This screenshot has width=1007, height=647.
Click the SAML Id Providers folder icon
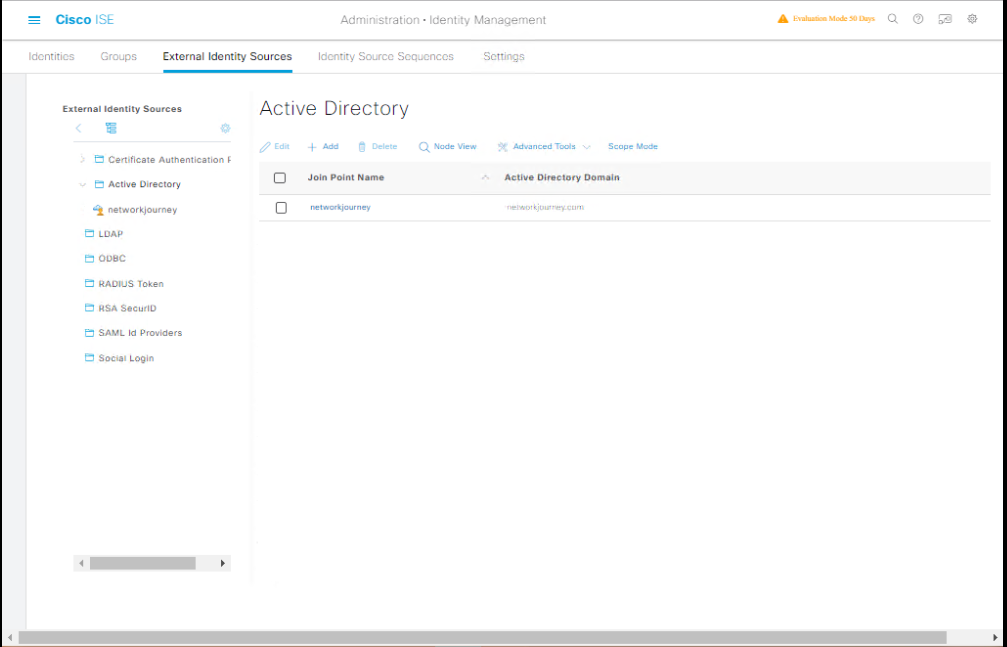(x=89, y=333)
